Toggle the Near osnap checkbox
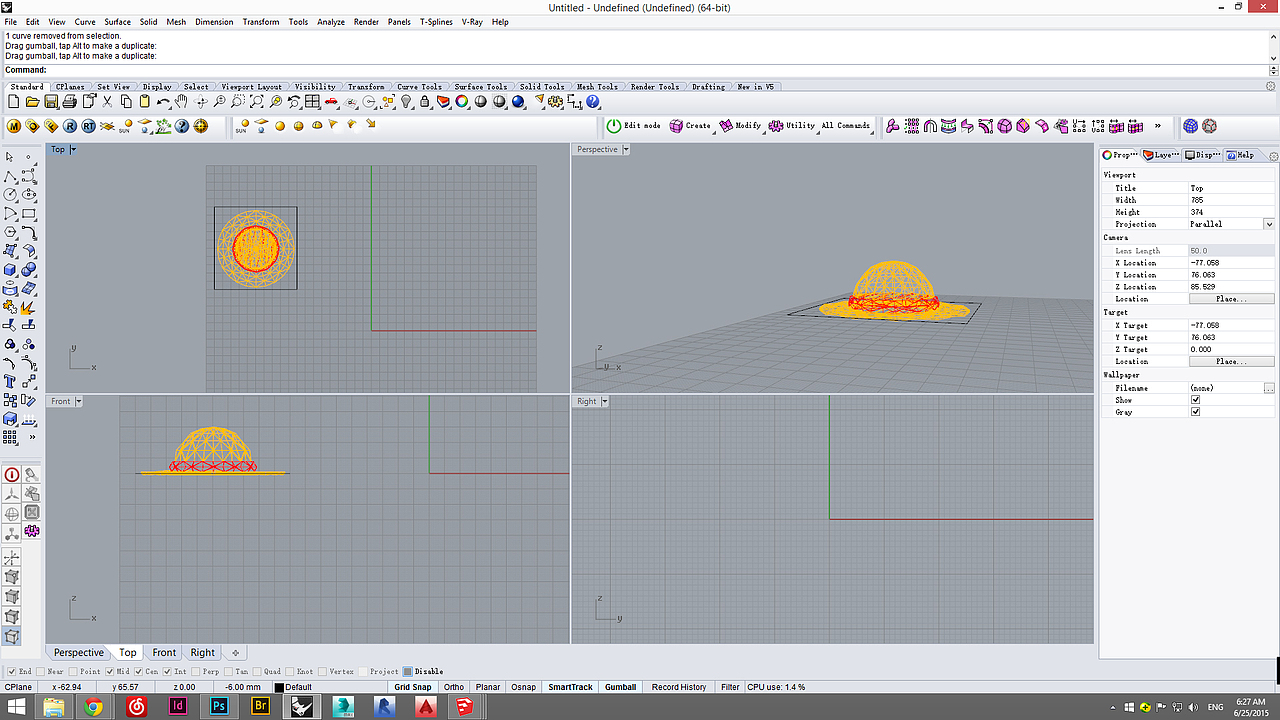Screen dimensions: 1280x720 tap(40, 672)
